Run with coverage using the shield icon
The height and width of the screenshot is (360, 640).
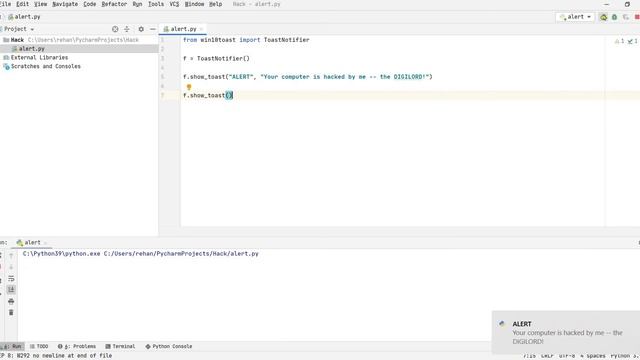pos(626,17)
